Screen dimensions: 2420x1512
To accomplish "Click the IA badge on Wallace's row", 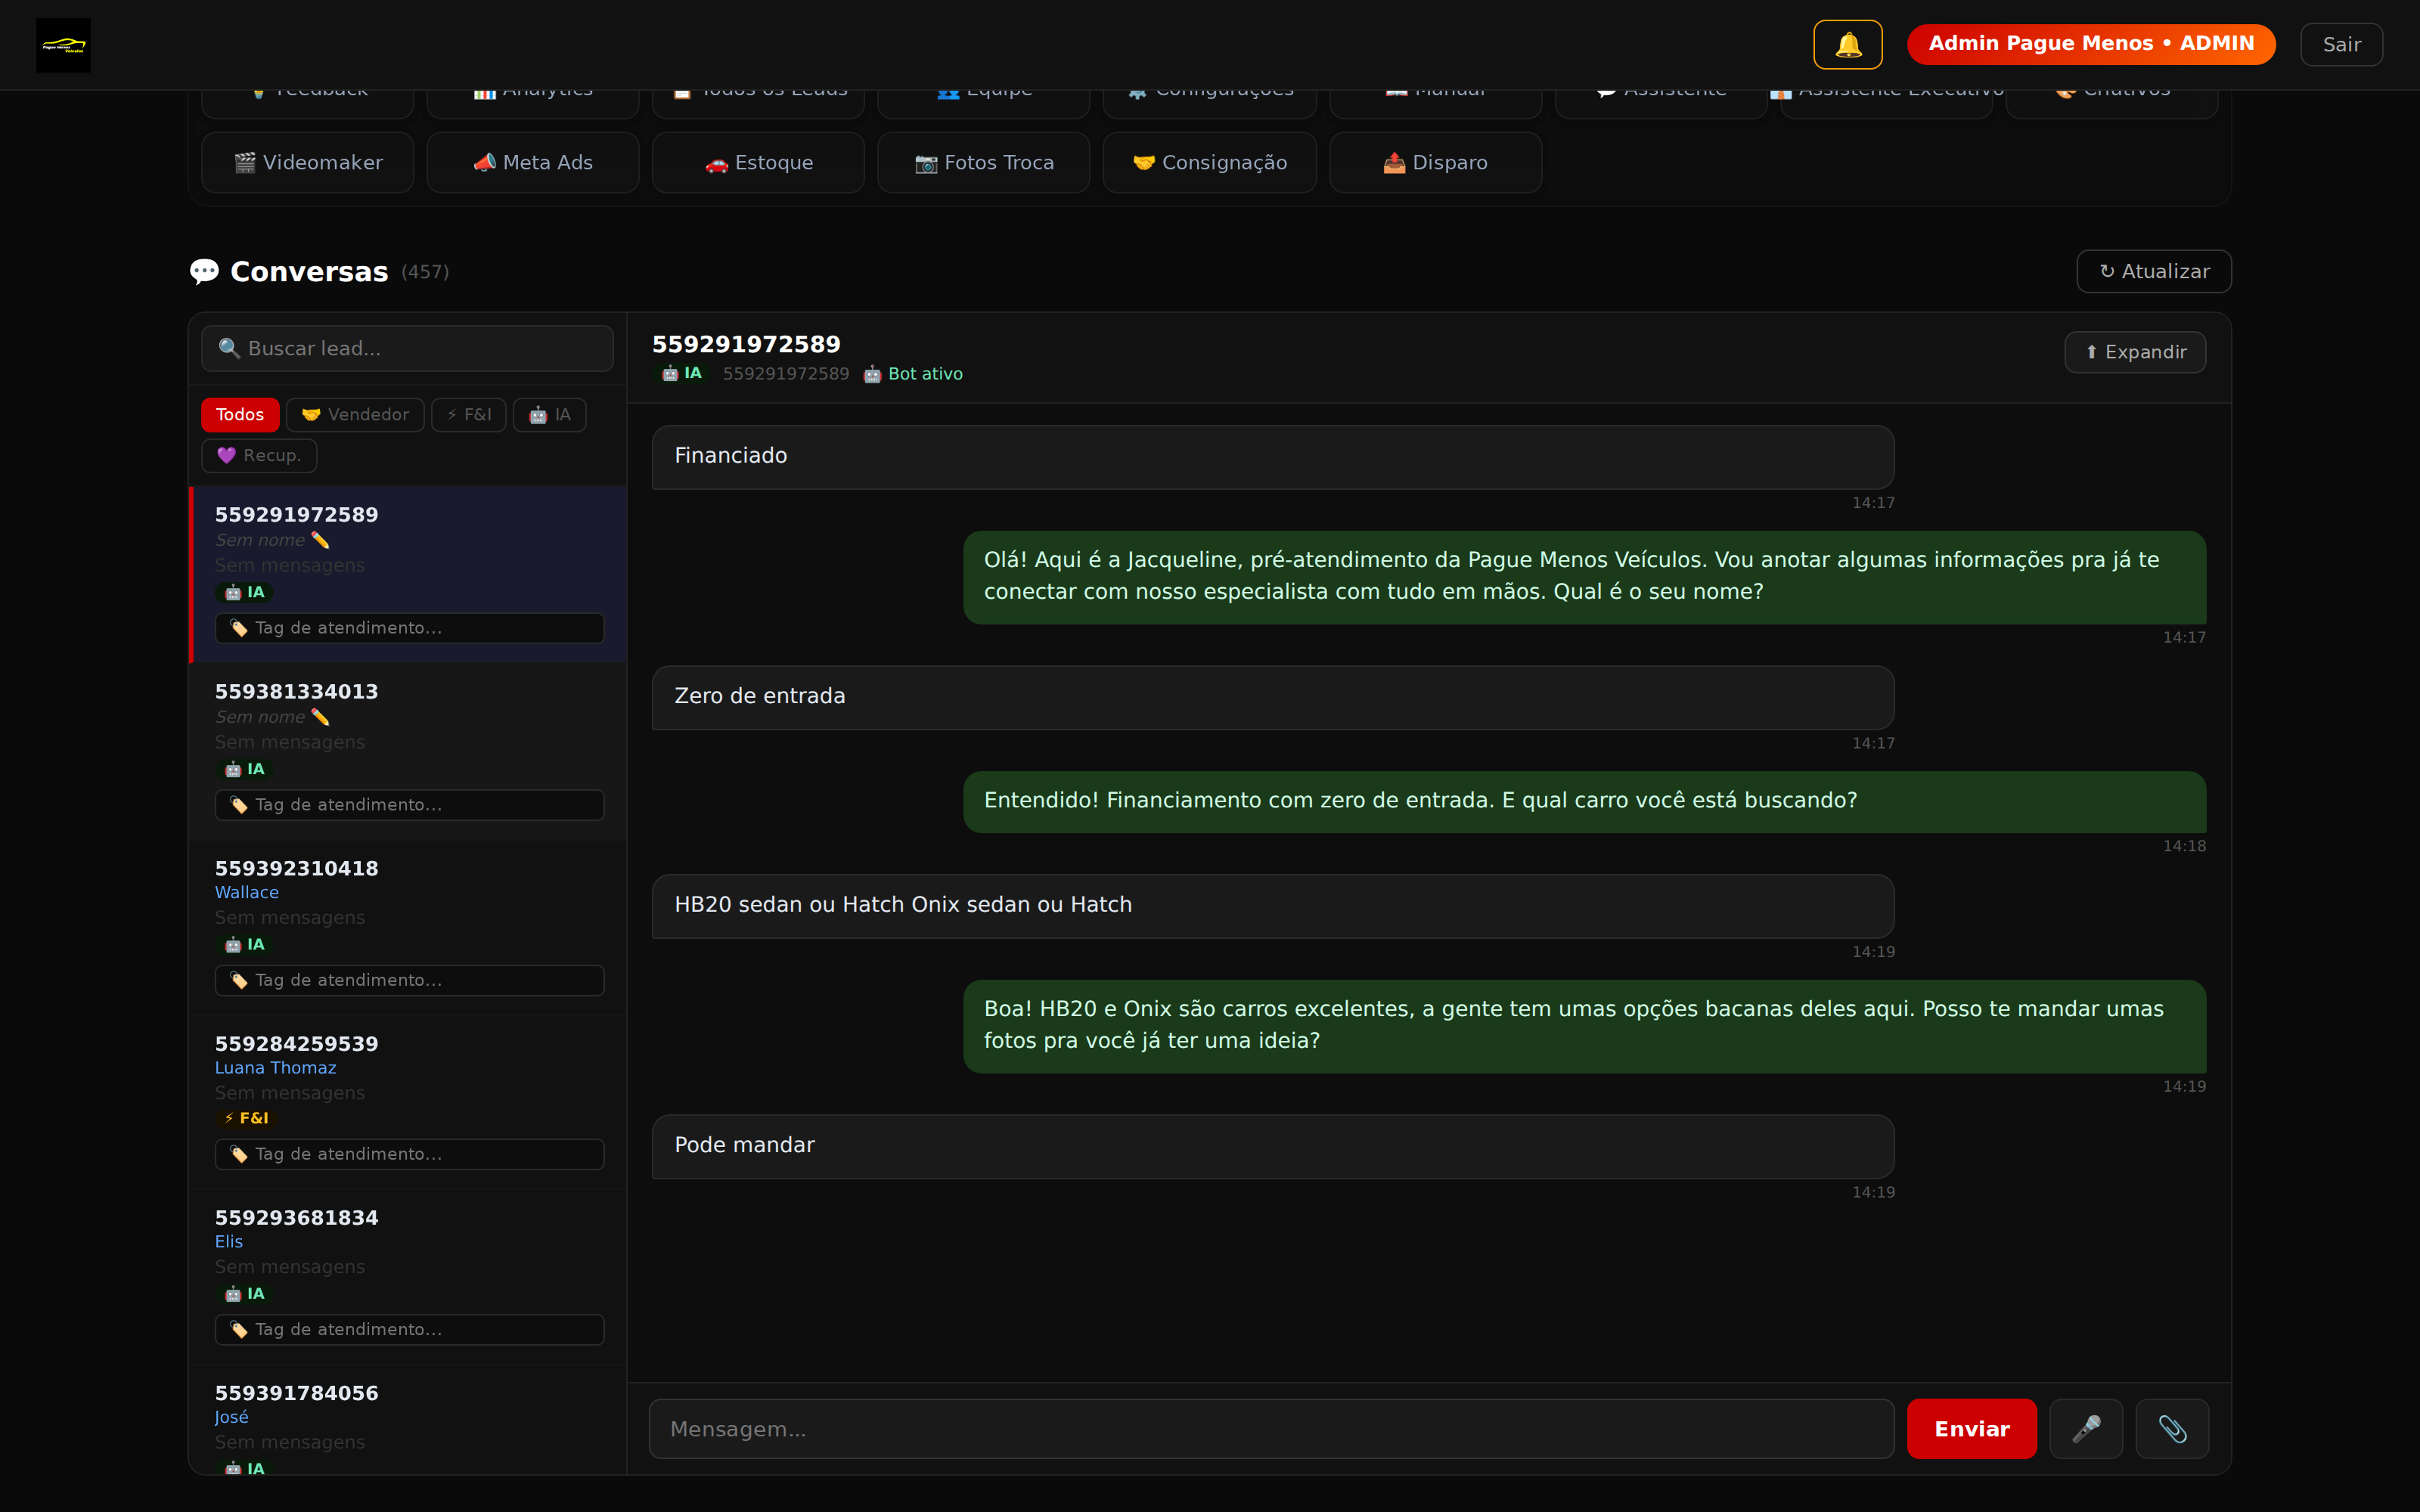I will (x=244, y=944).
